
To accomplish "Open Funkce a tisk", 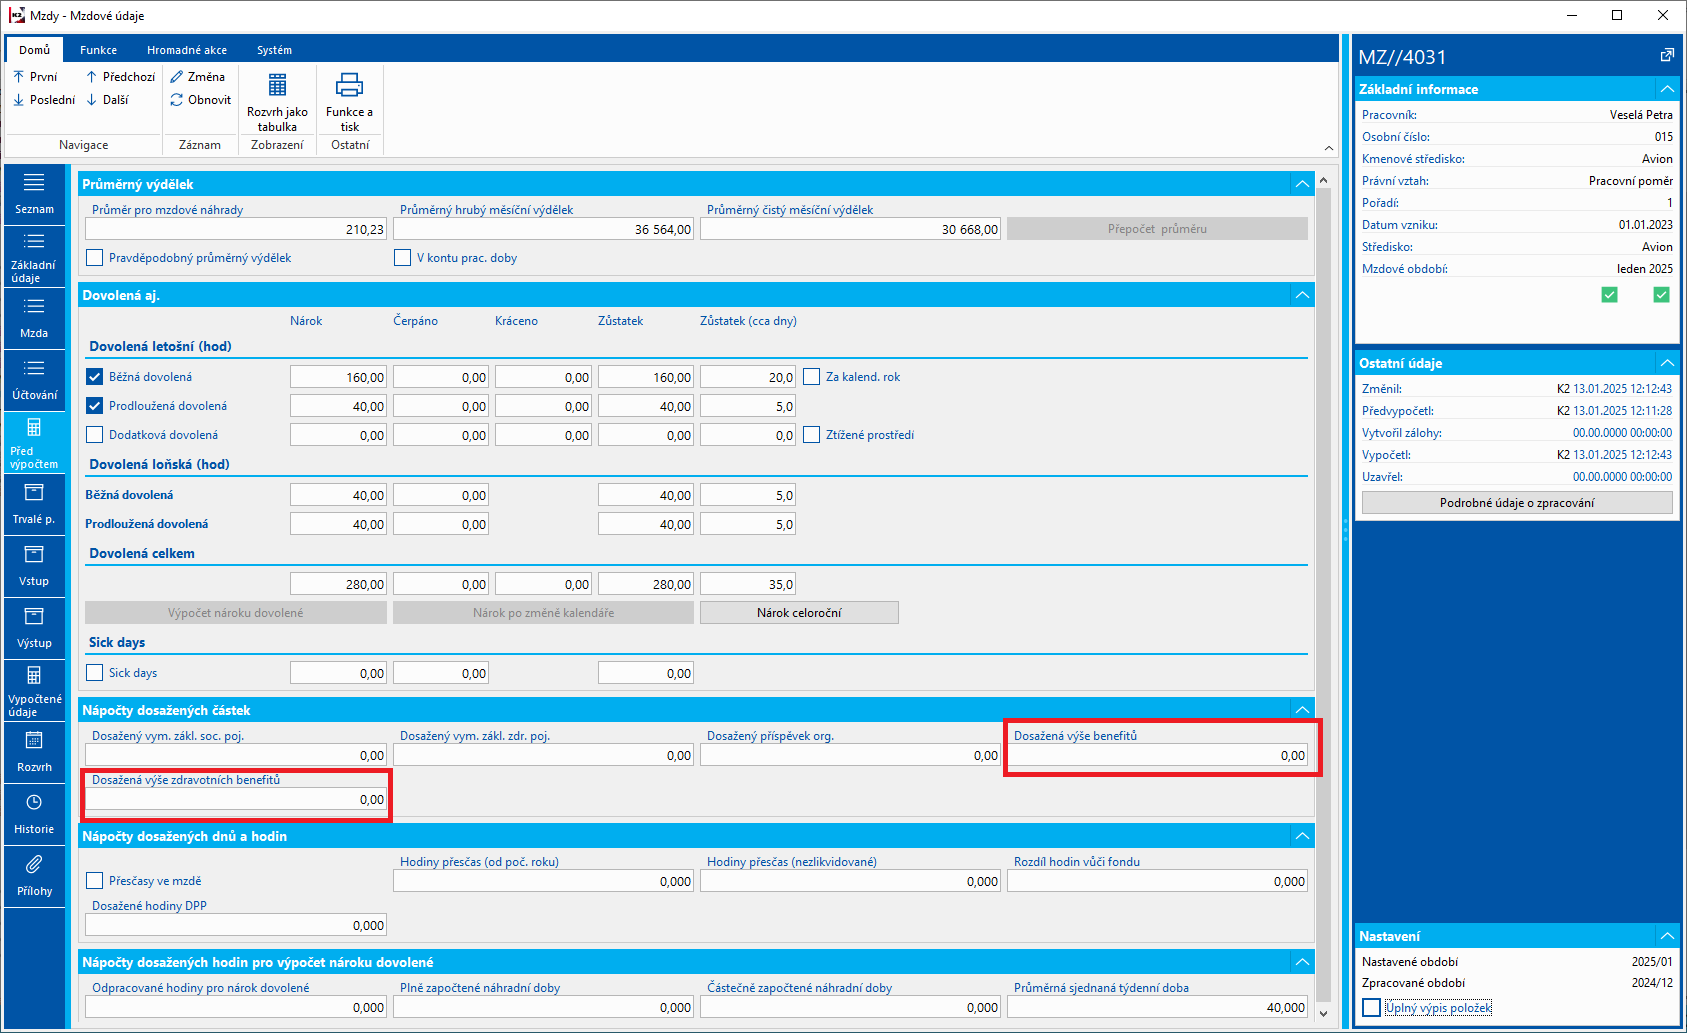I will click(x=349, y=101).
